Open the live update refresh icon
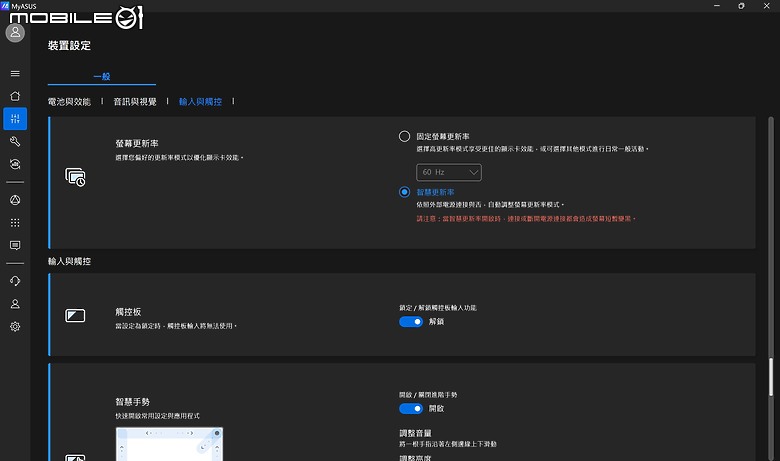This screenshot has height=461, width=780. point(15,164)
